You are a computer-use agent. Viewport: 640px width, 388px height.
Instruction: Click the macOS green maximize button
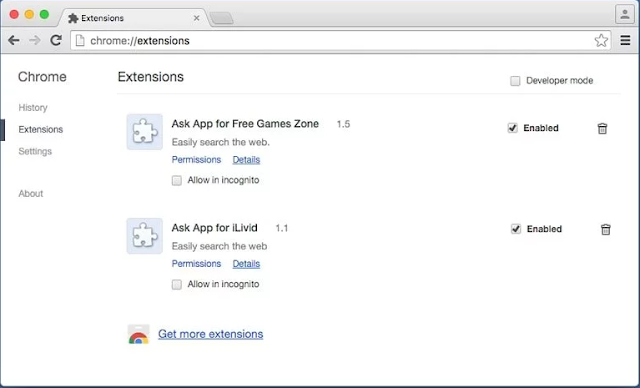click(44, 15)
